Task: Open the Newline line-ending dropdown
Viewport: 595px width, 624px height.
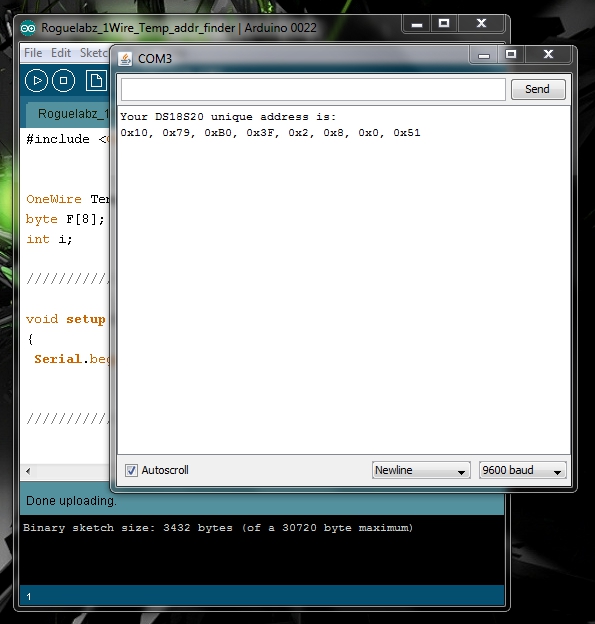Action: (x=421, y=470)
